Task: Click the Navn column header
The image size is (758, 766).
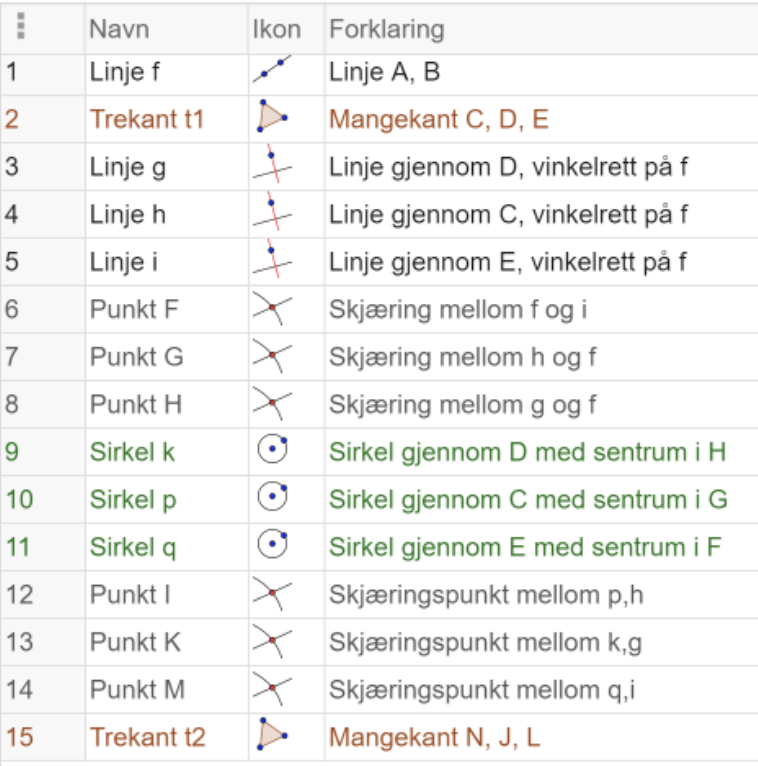Action: click(x=119, y=29)
